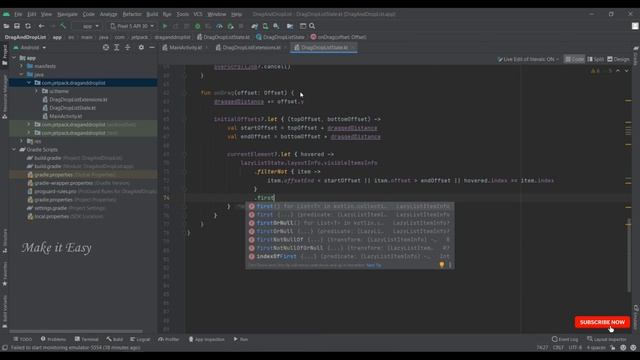Choose firstNotNullOfOrNull completion suggestion
The width and height of the screenshot is (640, 360).
349,248
